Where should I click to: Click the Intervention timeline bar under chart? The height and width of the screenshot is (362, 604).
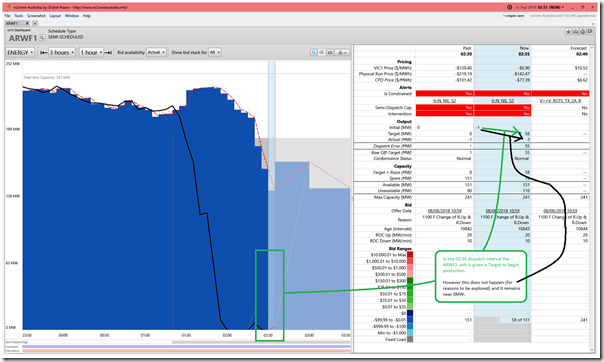186,351
